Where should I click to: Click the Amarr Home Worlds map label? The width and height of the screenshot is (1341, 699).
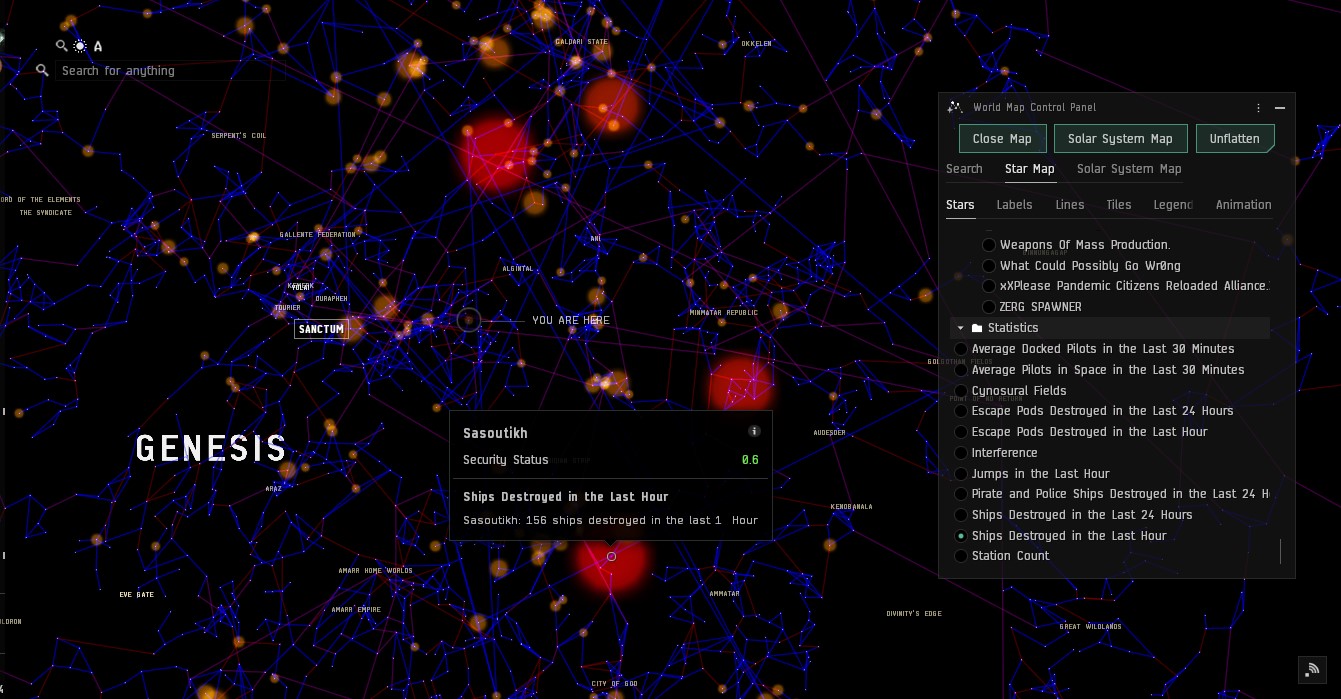[375, 571]
